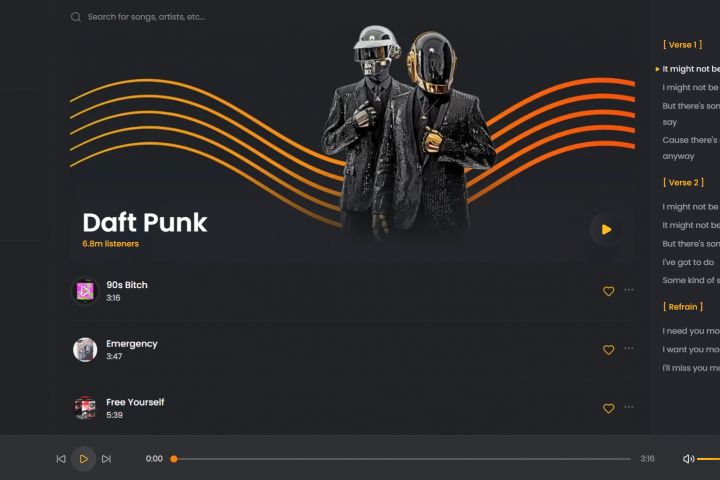Screen dimensions: 720x480
Task: Jump to the Refrain lyrics heading
Action: click(683, 307)
